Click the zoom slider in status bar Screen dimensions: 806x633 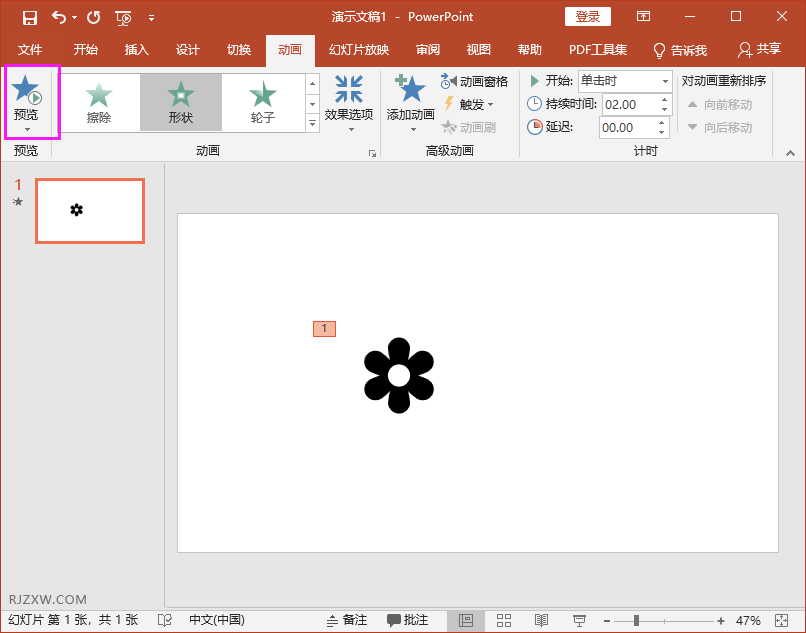tap(637, 620)
